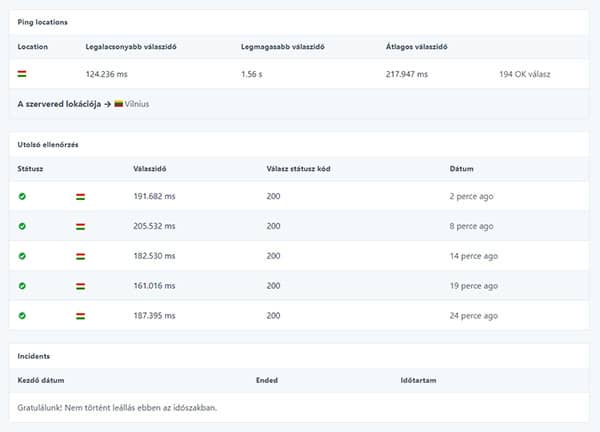Click green check status for 161.016 ms row
The width and height of the screenshot is (600, 432).
[22, 286]
